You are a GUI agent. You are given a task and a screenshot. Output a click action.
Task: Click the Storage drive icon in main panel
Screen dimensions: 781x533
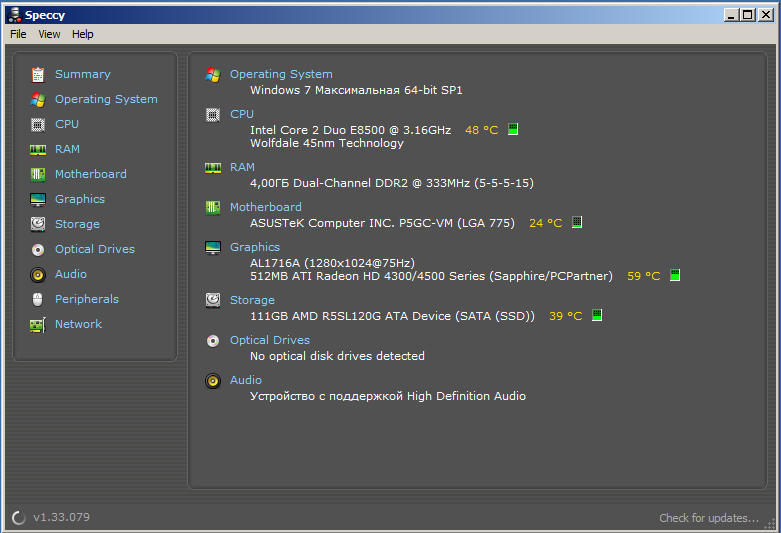[x=213, y=300]
